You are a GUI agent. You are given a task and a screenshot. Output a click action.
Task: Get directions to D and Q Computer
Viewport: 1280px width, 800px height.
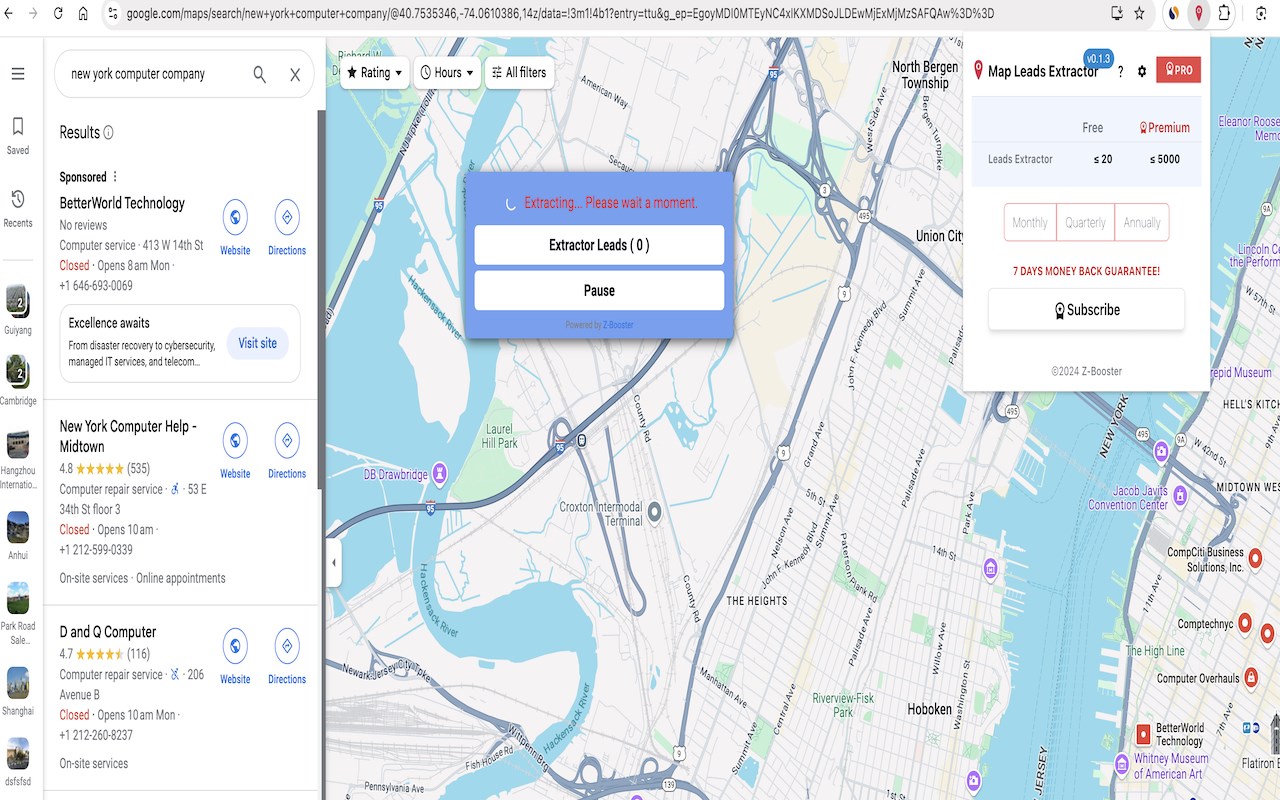click(x=287, y=646)
